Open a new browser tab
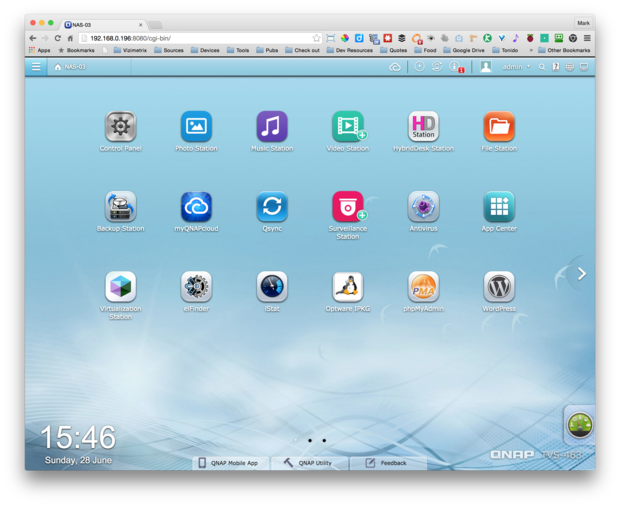This screenshot has width=620, height=506. pos(155,25)
